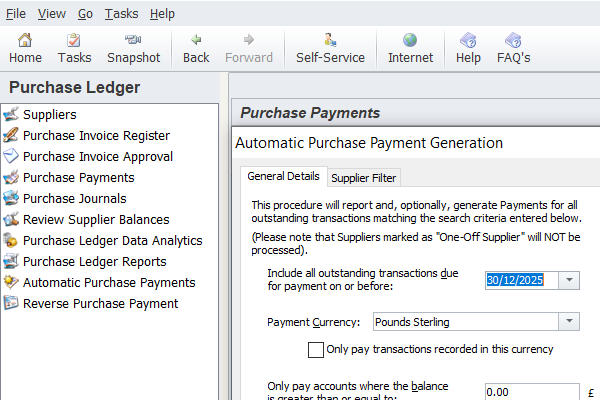Open the due date dropdown arrow

point(569,280)
